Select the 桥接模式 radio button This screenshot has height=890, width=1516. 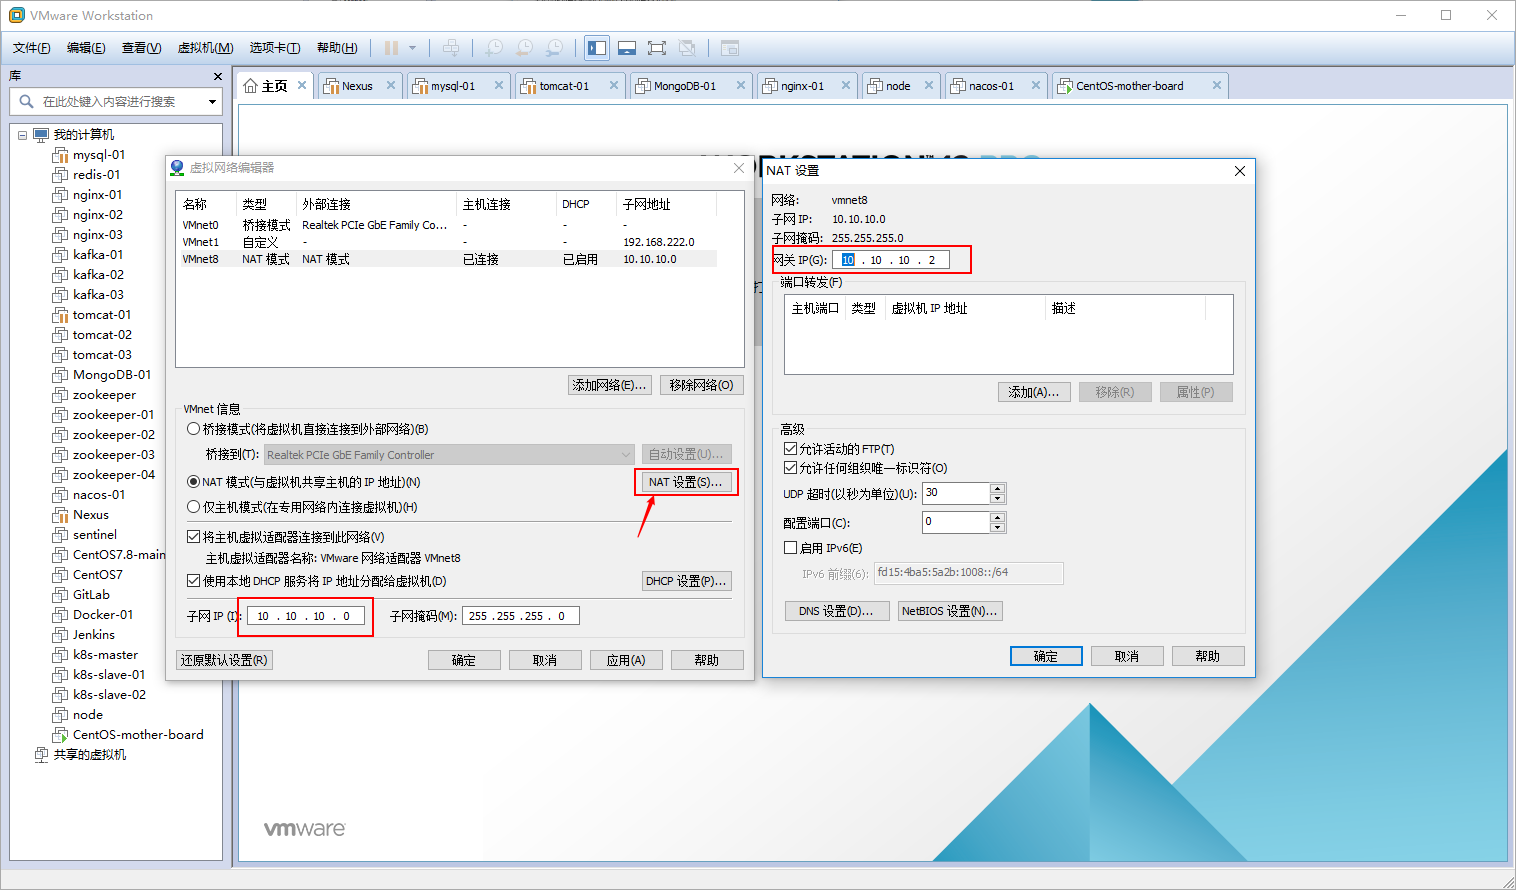[194, 429]
